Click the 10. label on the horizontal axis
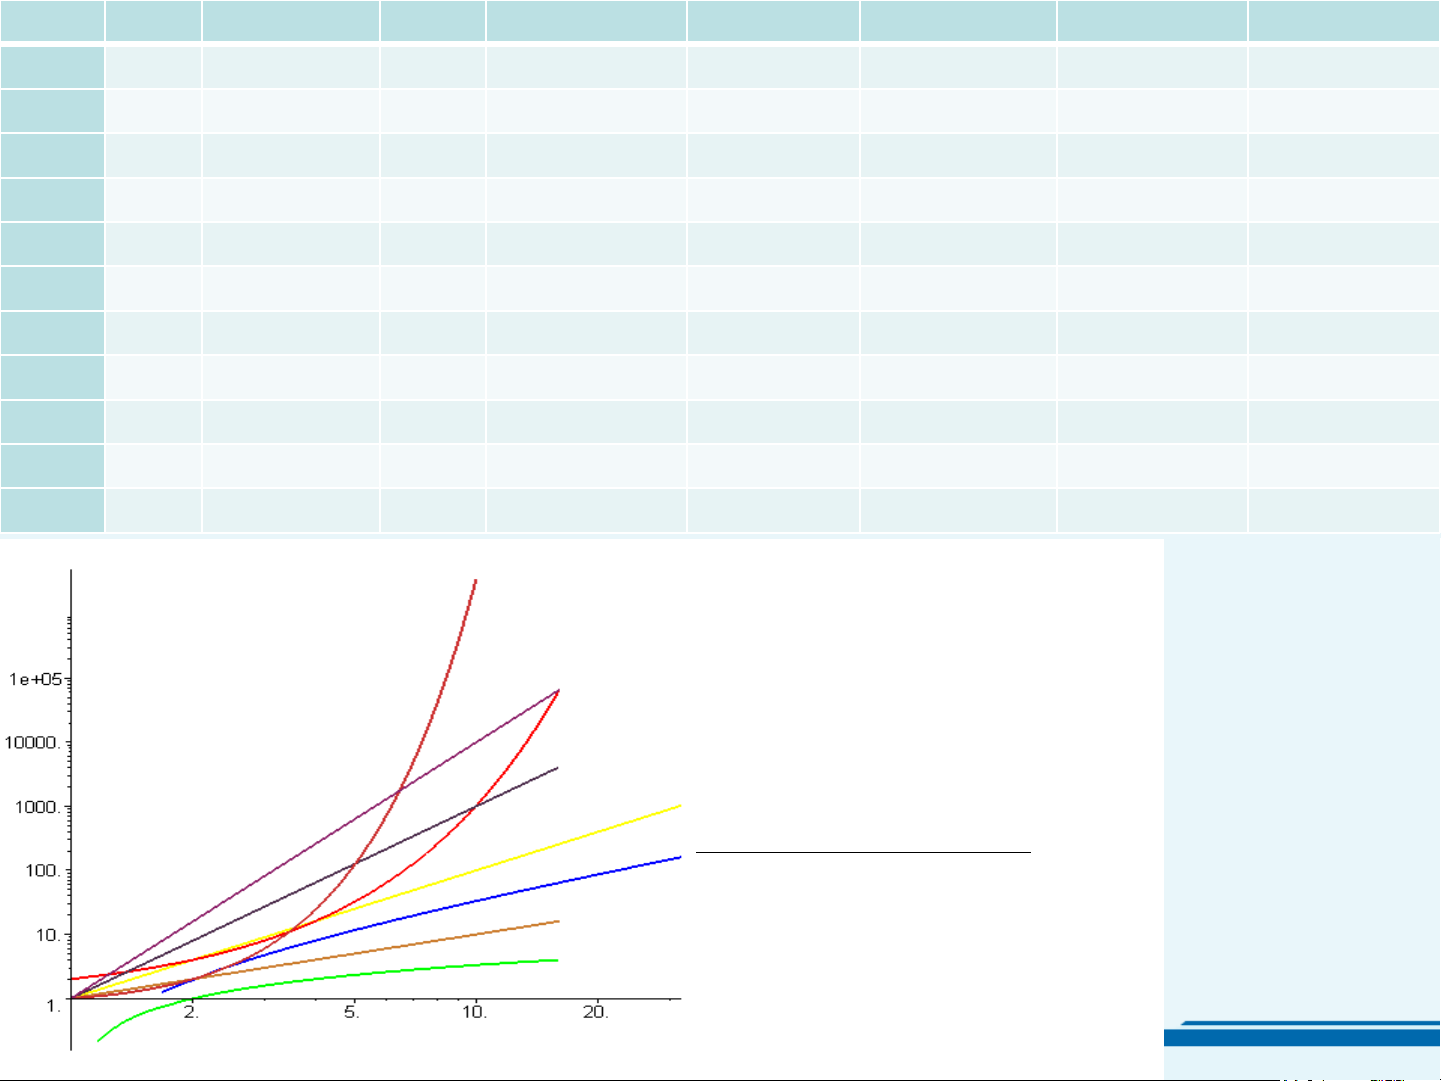The height and width of the screenshot is (1081, 1441). [474, 1012]
